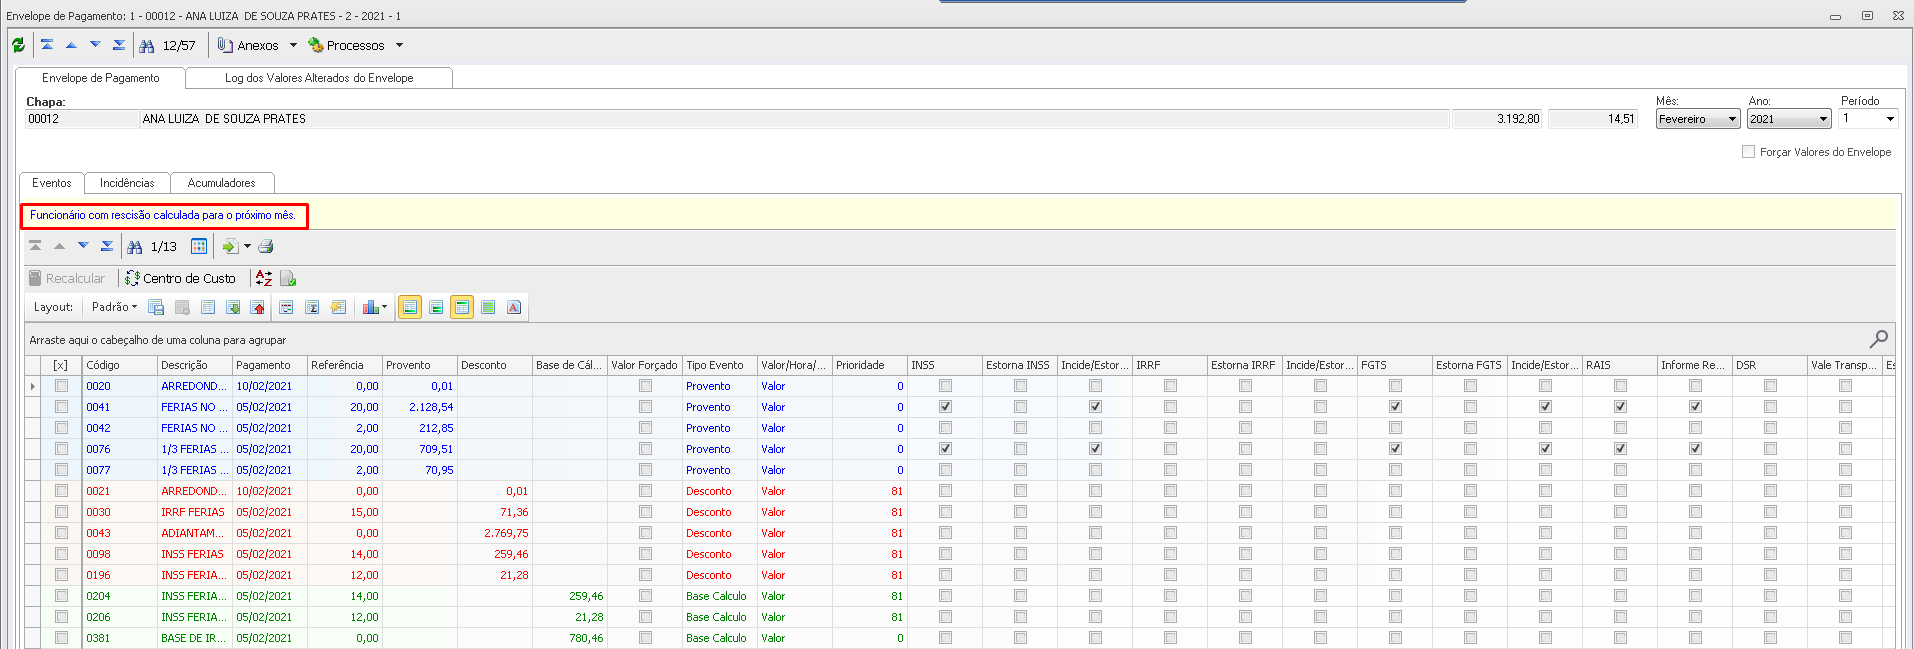Open the Padrão layout dropdown
This screenshot has width=1914, height=649.
pos(114,307)
